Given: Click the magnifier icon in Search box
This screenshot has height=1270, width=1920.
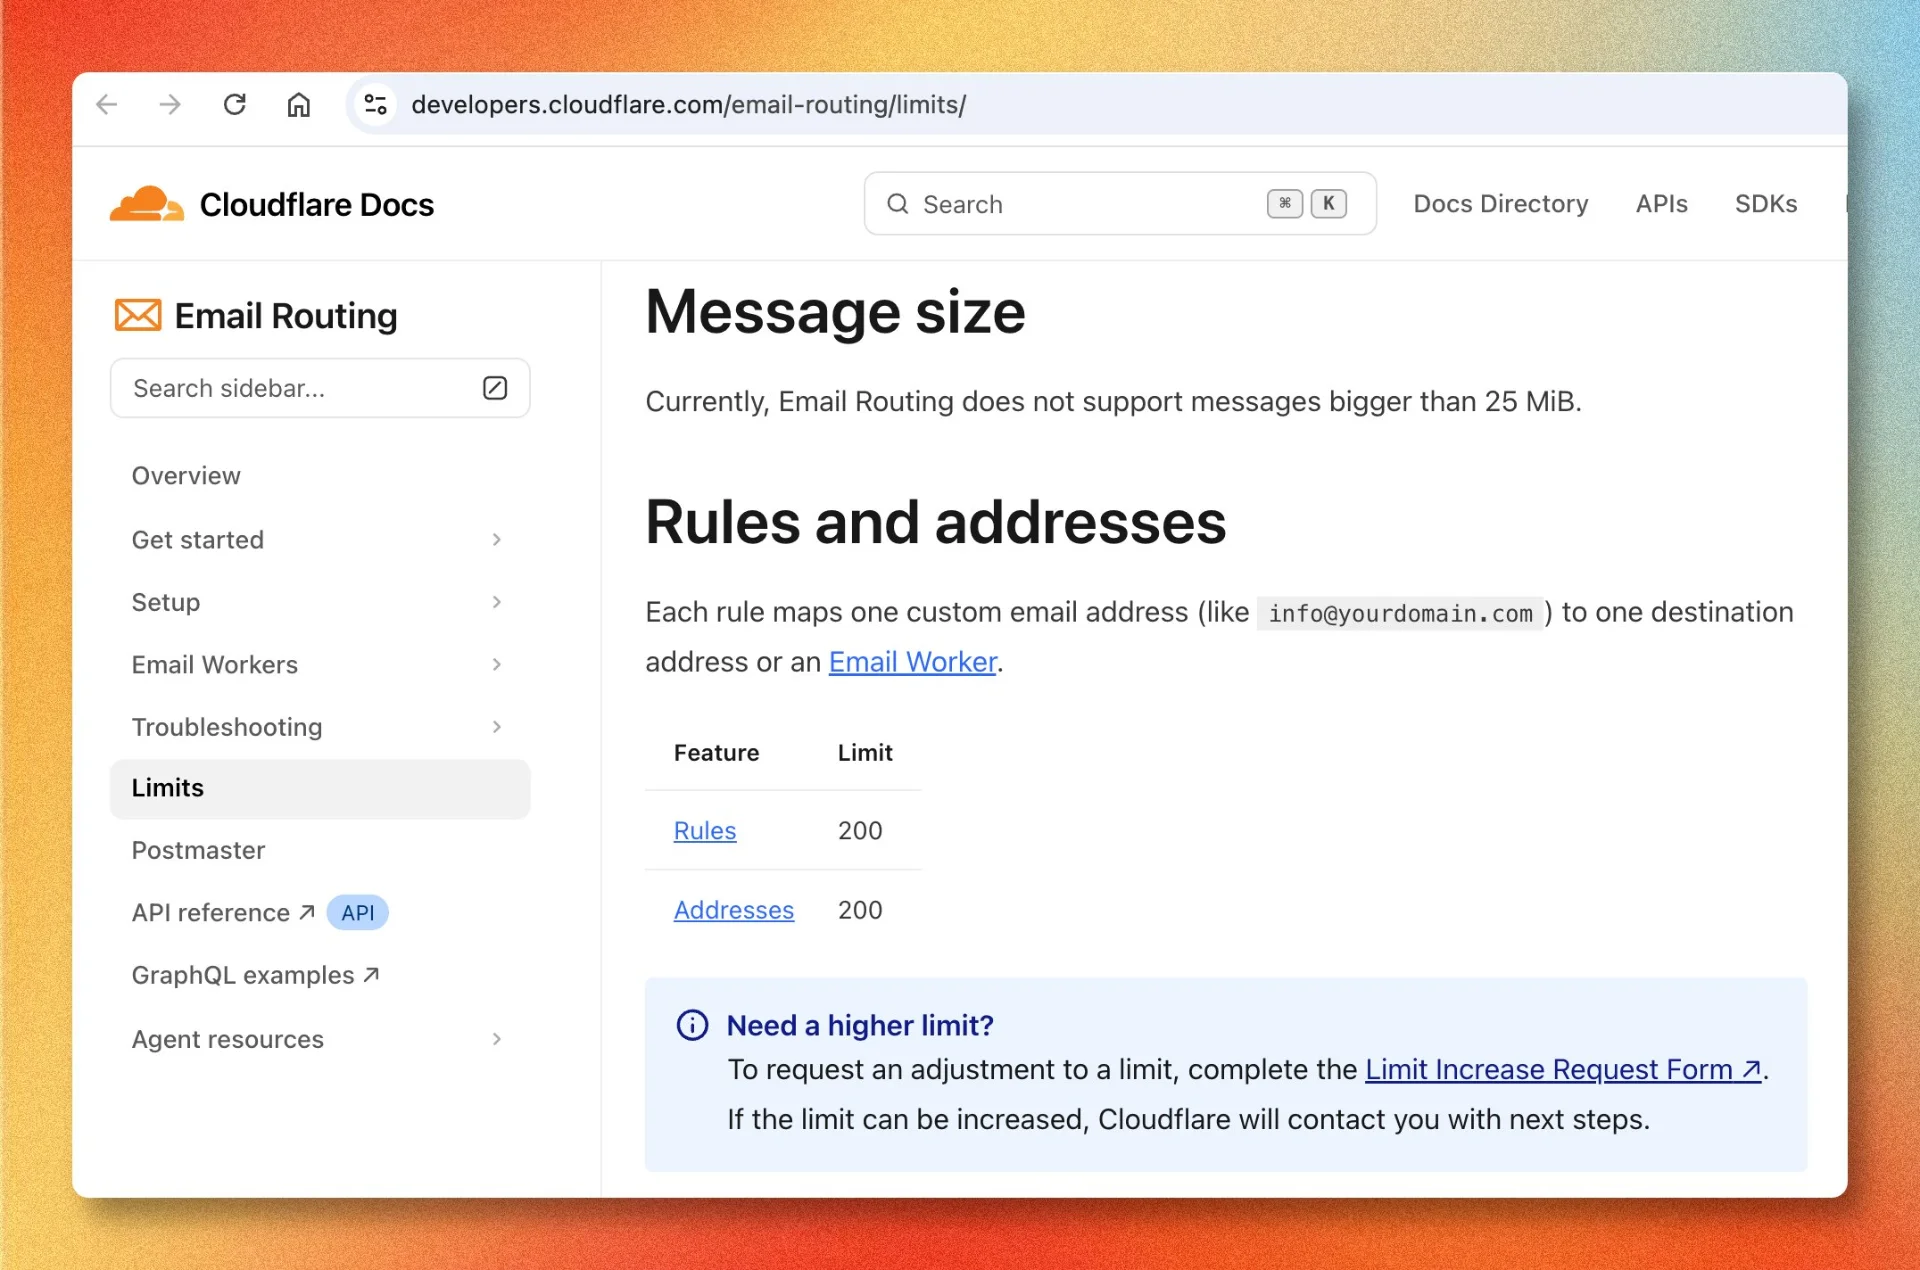Looking at the screenshot, I should click(x=898, y=204).
